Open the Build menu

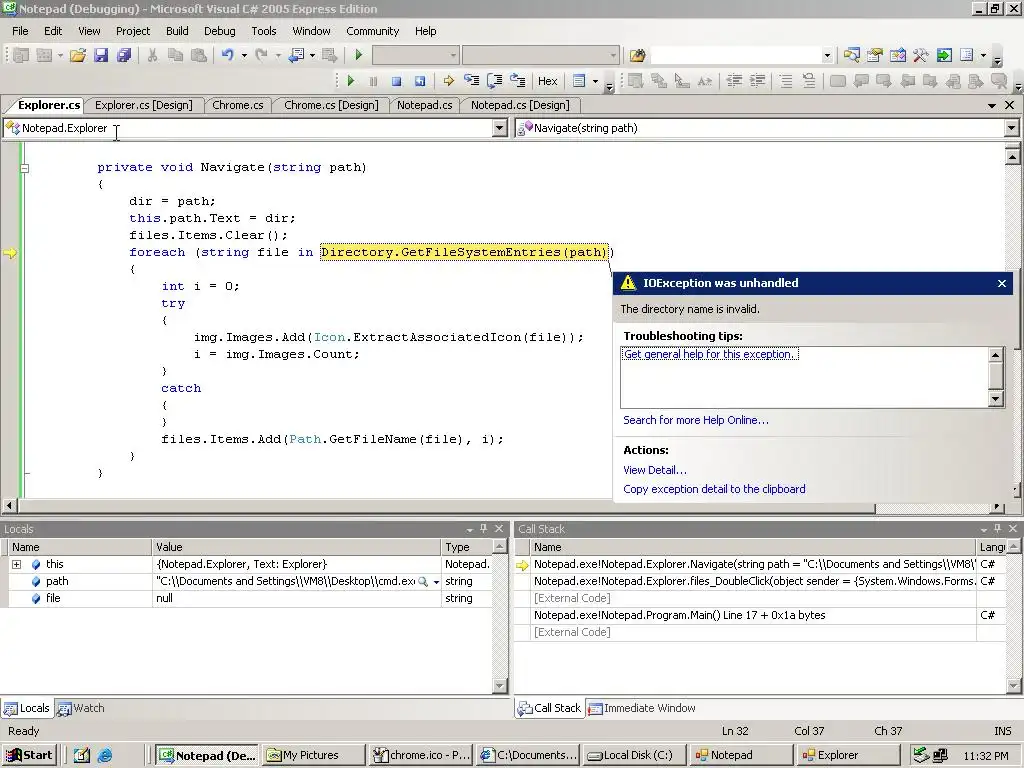(177, 31)
